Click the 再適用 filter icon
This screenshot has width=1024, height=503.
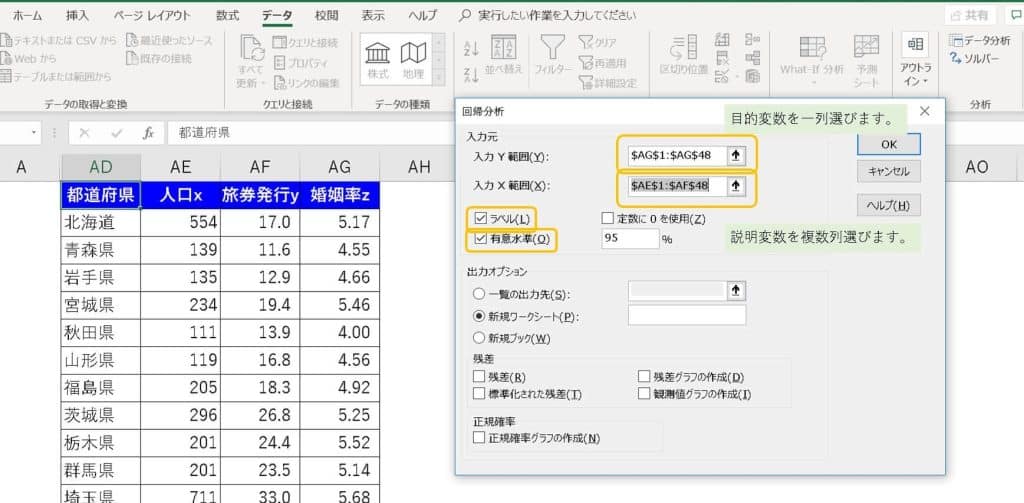pyautogui.click(x=602, y=63)
